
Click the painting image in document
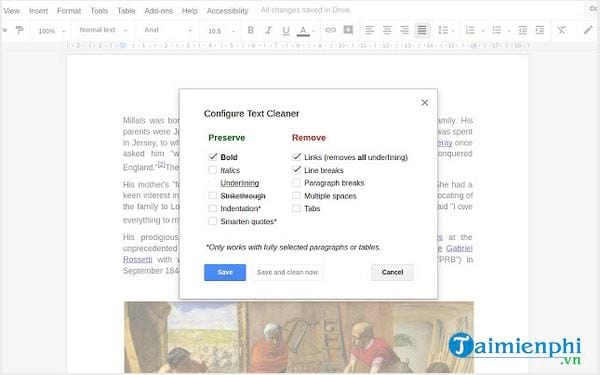(x=298, y=337)
